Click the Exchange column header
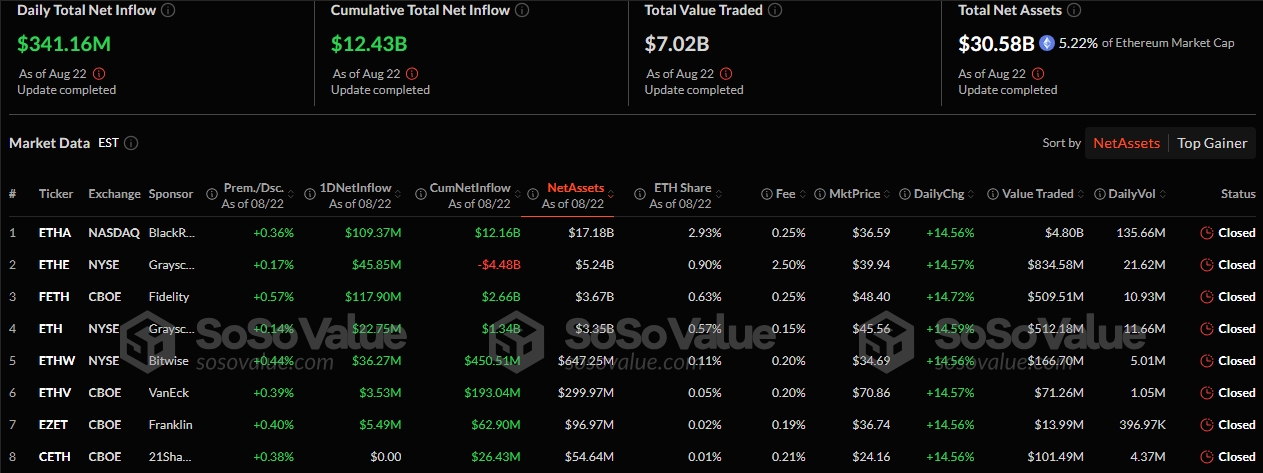 [113, 194]
